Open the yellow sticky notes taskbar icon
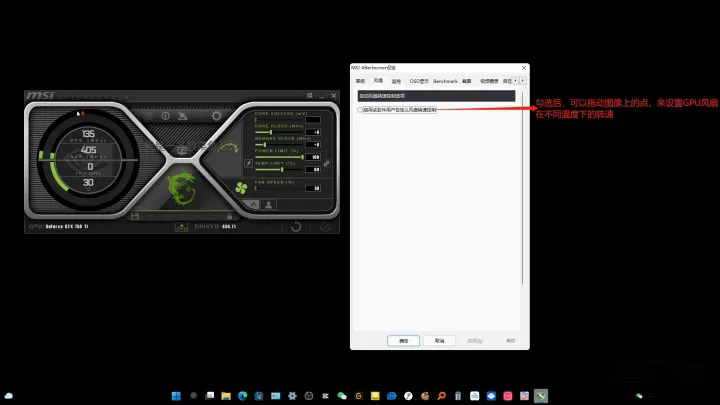 [375, 396]
